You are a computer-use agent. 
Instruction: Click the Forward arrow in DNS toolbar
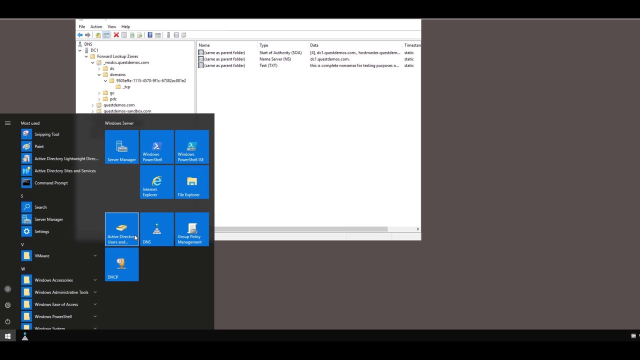point(87,35)
